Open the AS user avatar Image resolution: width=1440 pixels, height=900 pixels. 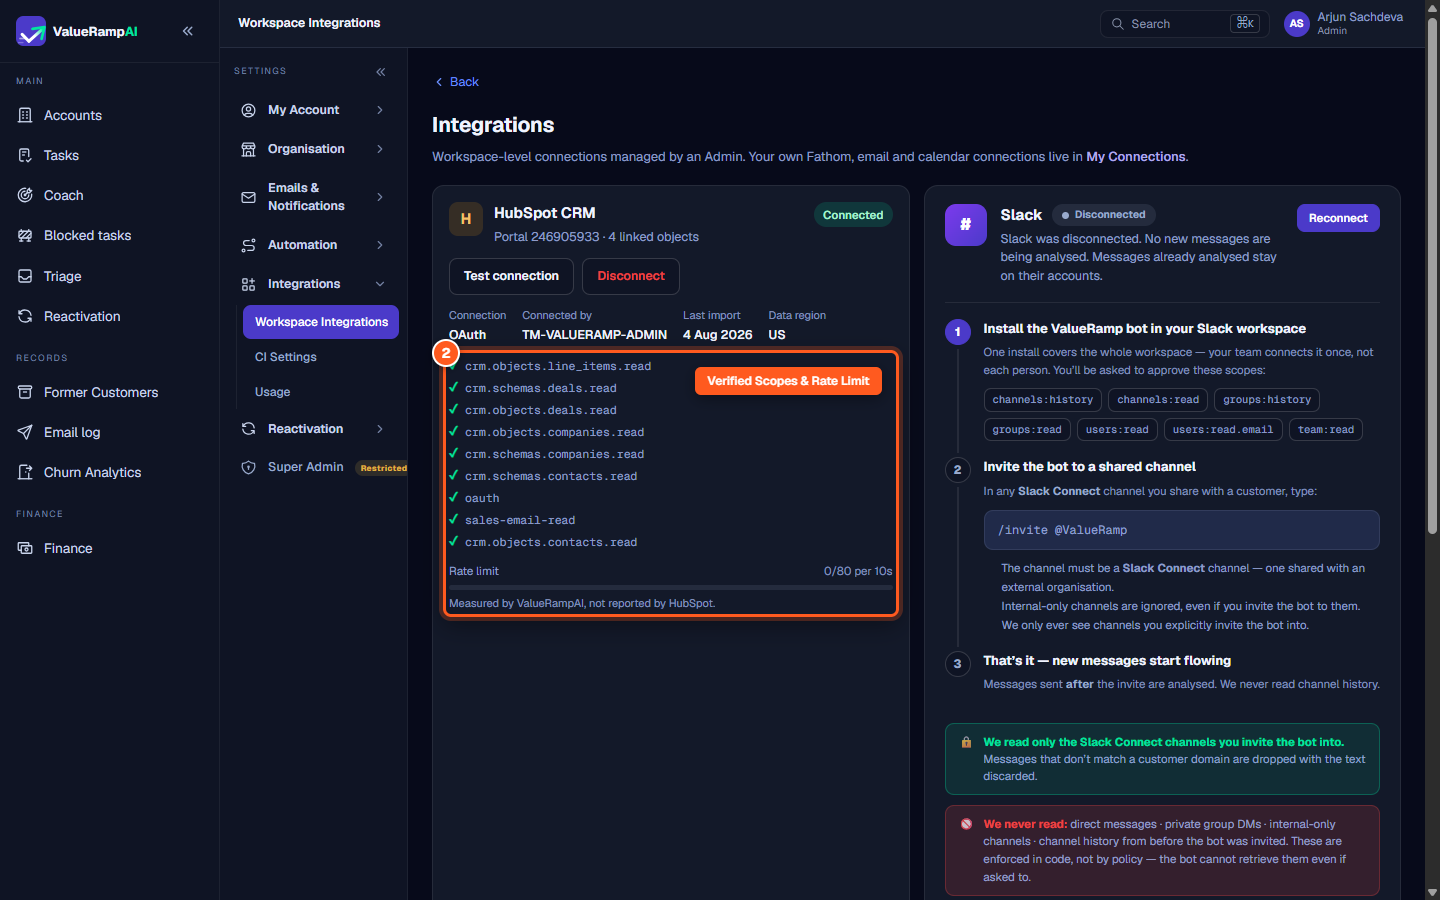pyautogui.click(x=1296, y=24)
